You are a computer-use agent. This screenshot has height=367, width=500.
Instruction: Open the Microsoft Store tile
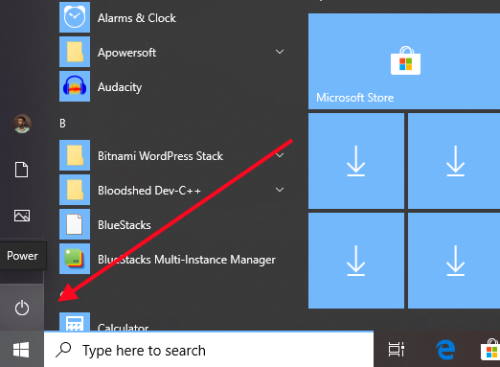pyautogui.click(x=404, y=61)
